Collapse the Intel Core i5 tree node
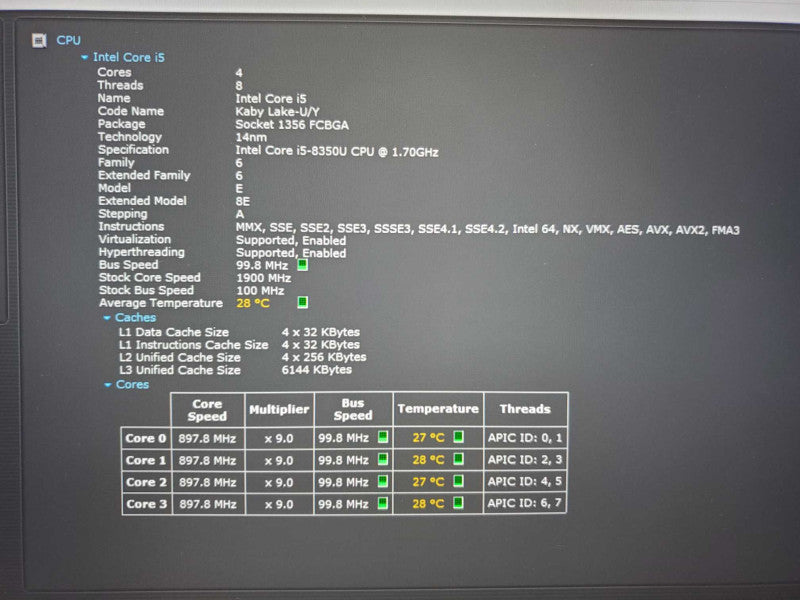Image resolution: width=800 pixels, height=600 pixels. point(84,58)
